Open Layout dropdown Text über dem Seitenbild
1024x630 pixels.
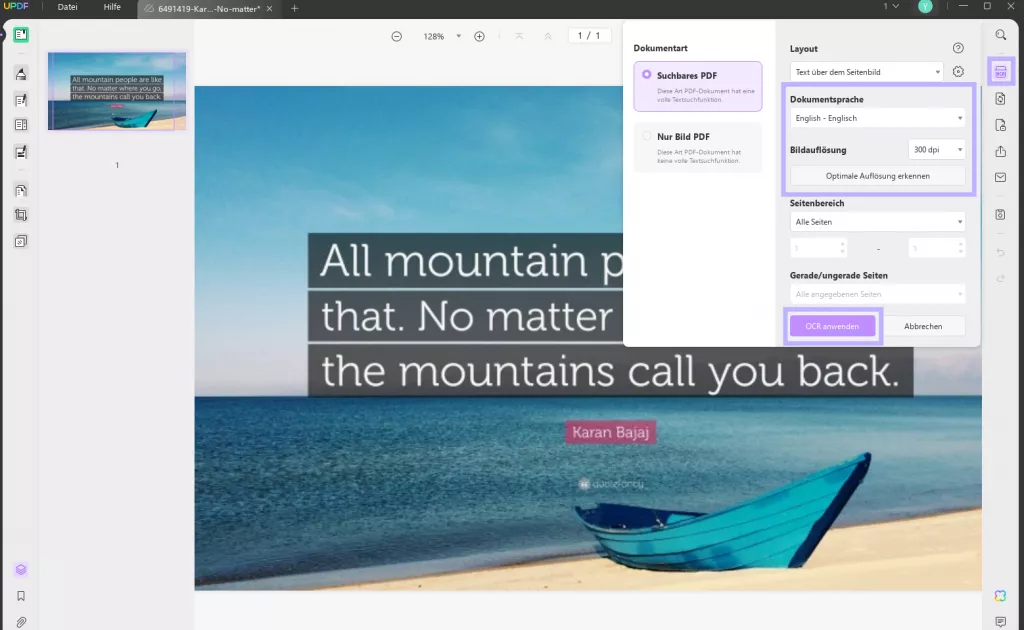pyautogui.click(x=867, y=72)
